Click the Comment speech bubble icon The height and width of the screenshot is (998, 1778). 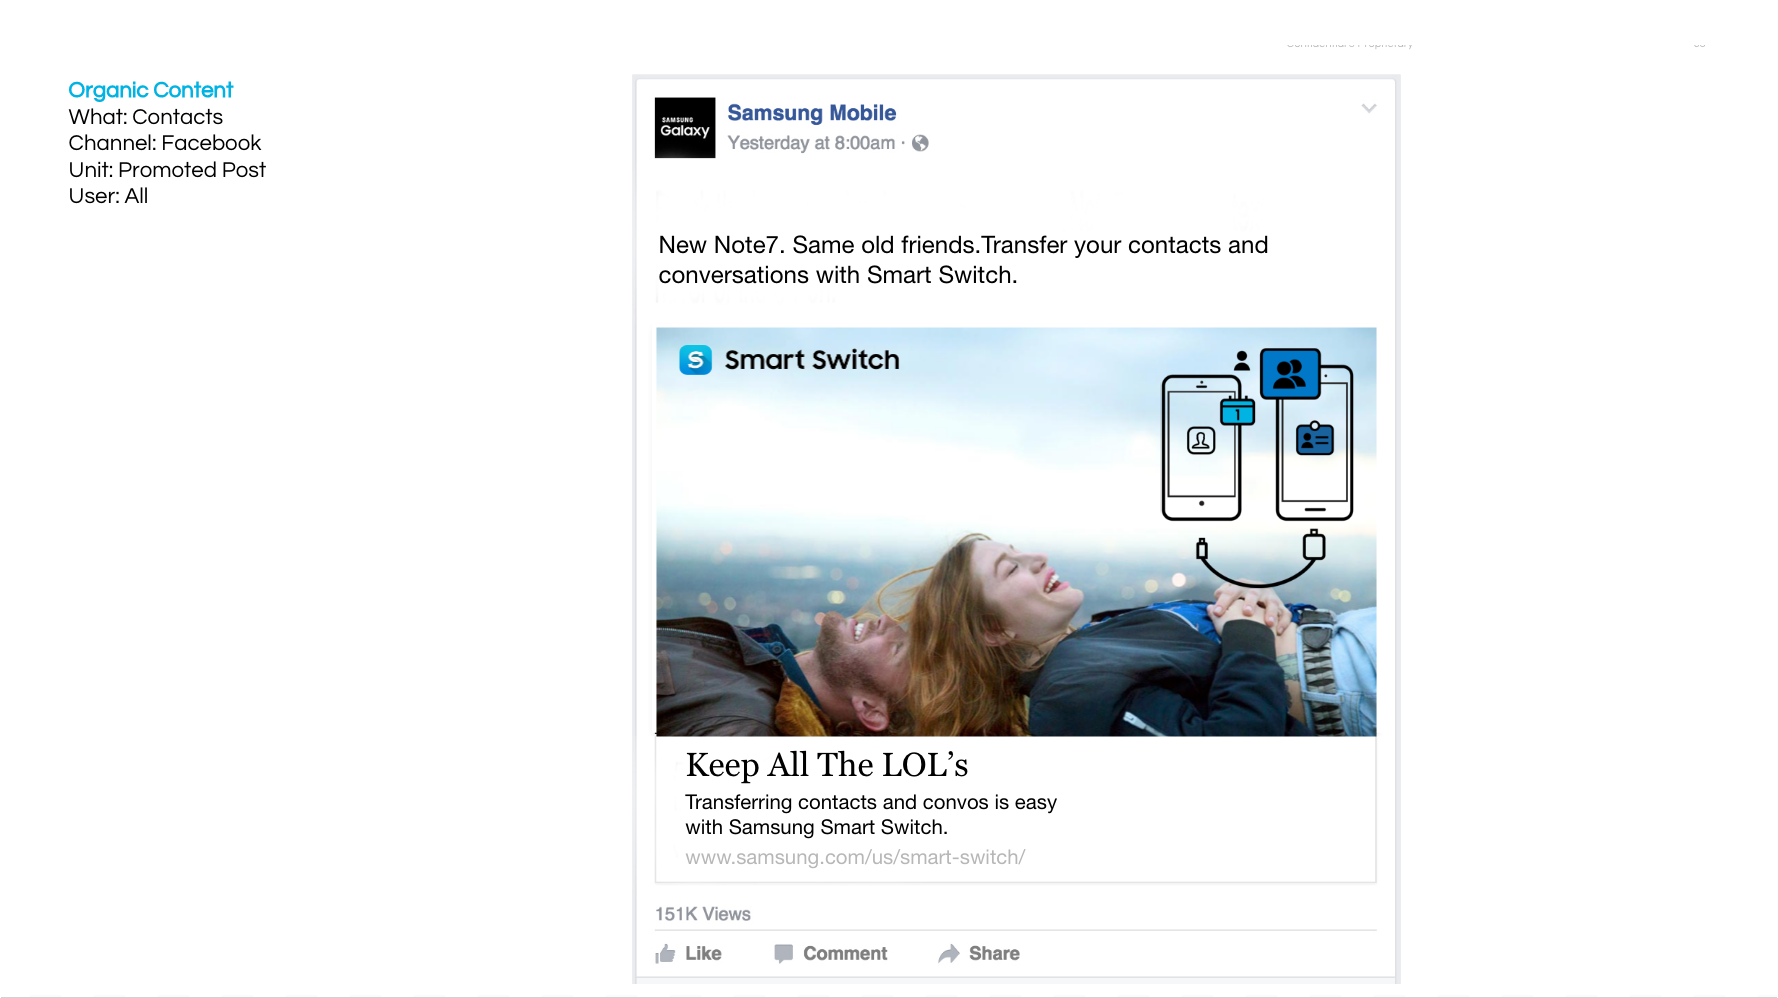pos(785,953)
